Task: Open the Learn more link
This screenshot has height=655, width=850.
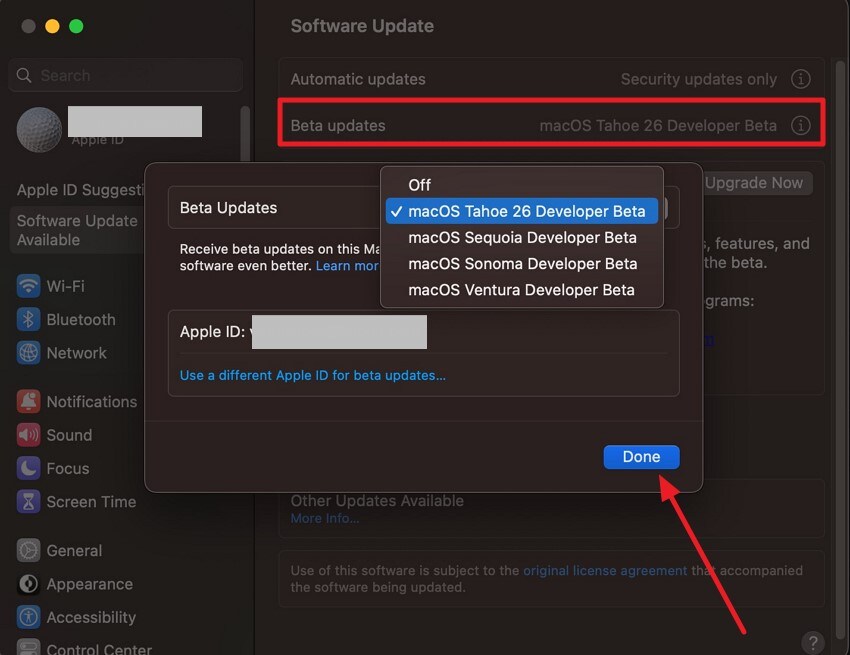Action: [345, 265]
